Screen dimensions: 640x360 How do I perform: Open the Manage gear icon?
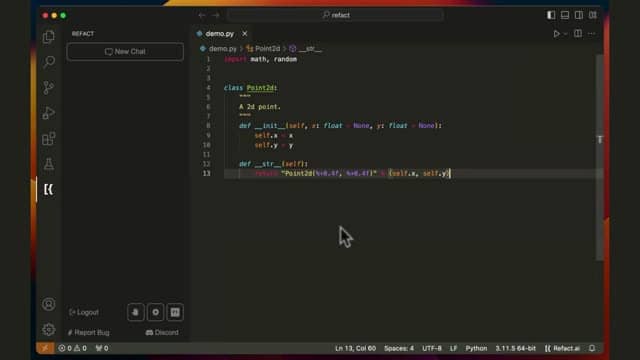[x=49, y=329]
